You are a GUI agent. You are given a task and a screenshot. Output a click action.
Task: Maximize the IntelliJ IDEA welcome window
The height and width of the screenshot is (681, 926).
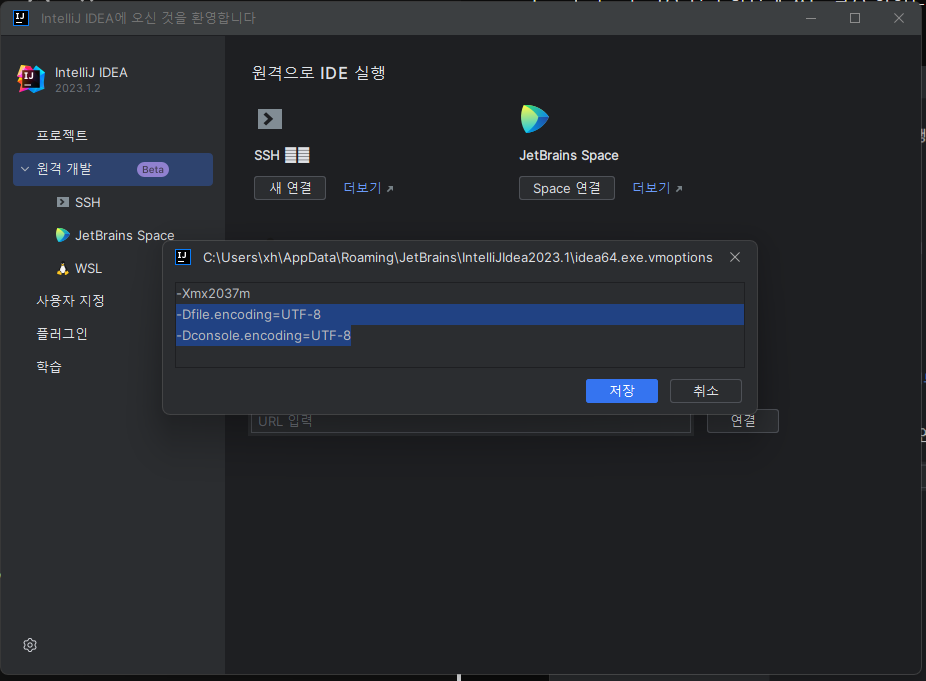pyautogui.click(x=855, y=18)
